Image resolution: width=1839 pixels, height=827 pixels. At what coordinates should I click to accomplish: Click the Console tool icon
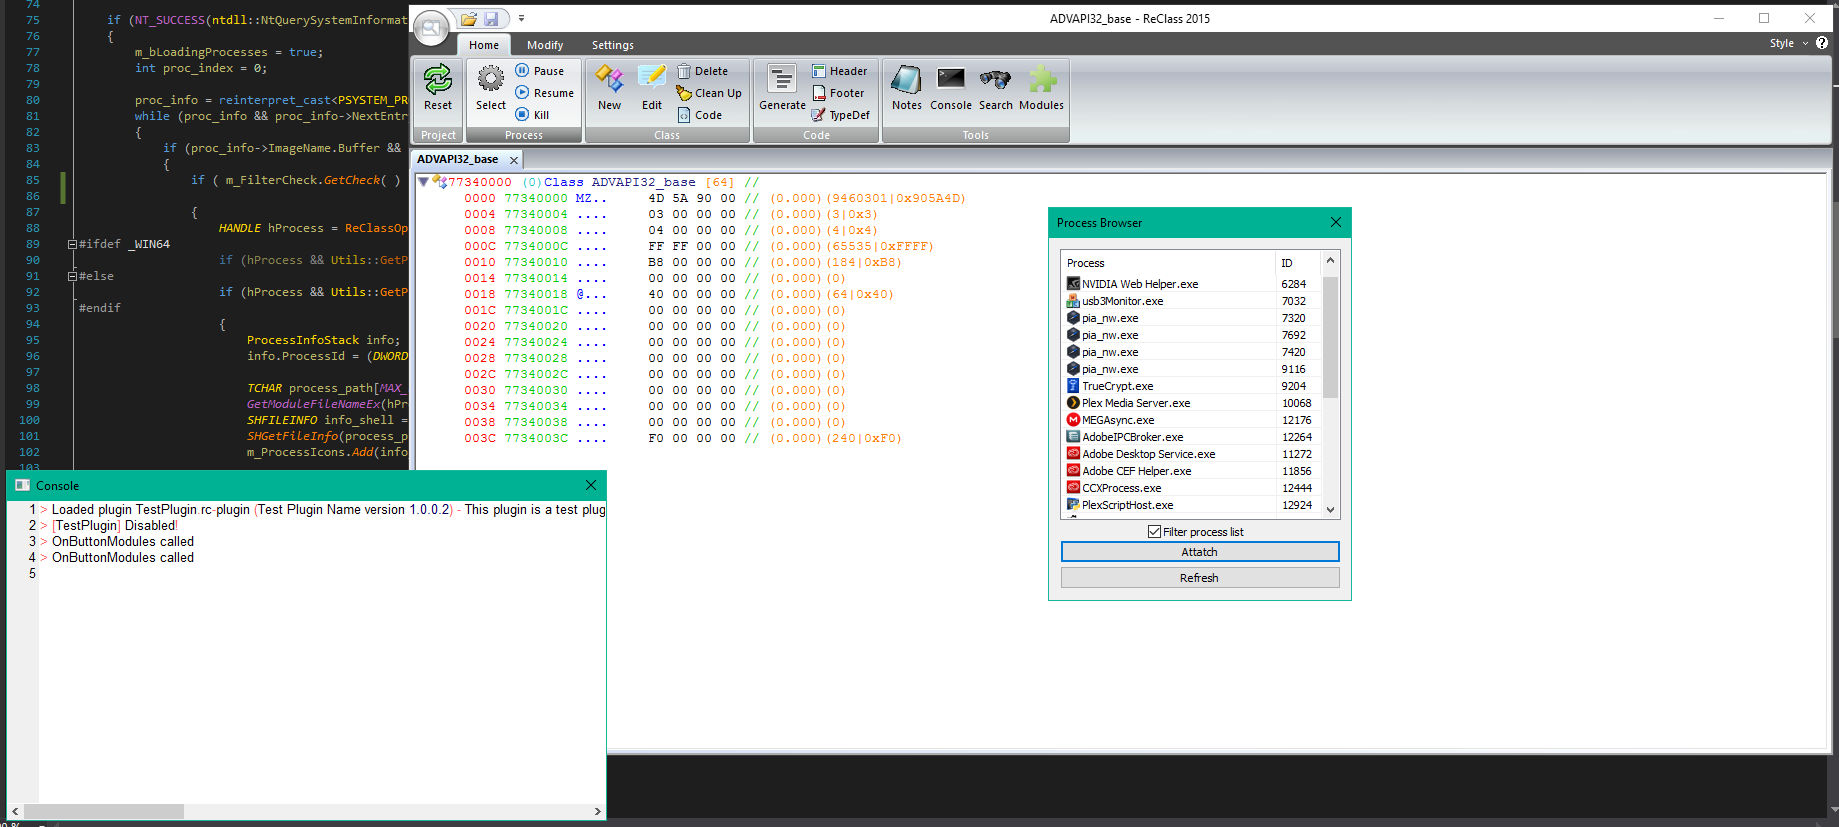click(951, 80)
